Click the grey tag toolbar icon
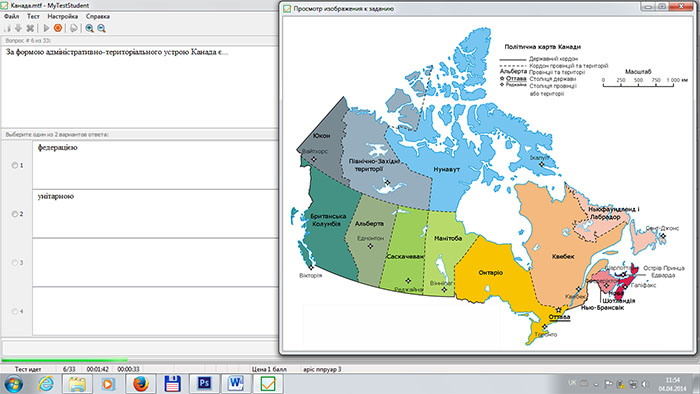The width and height of the screenshot is (700, 394). pos(74,28)
